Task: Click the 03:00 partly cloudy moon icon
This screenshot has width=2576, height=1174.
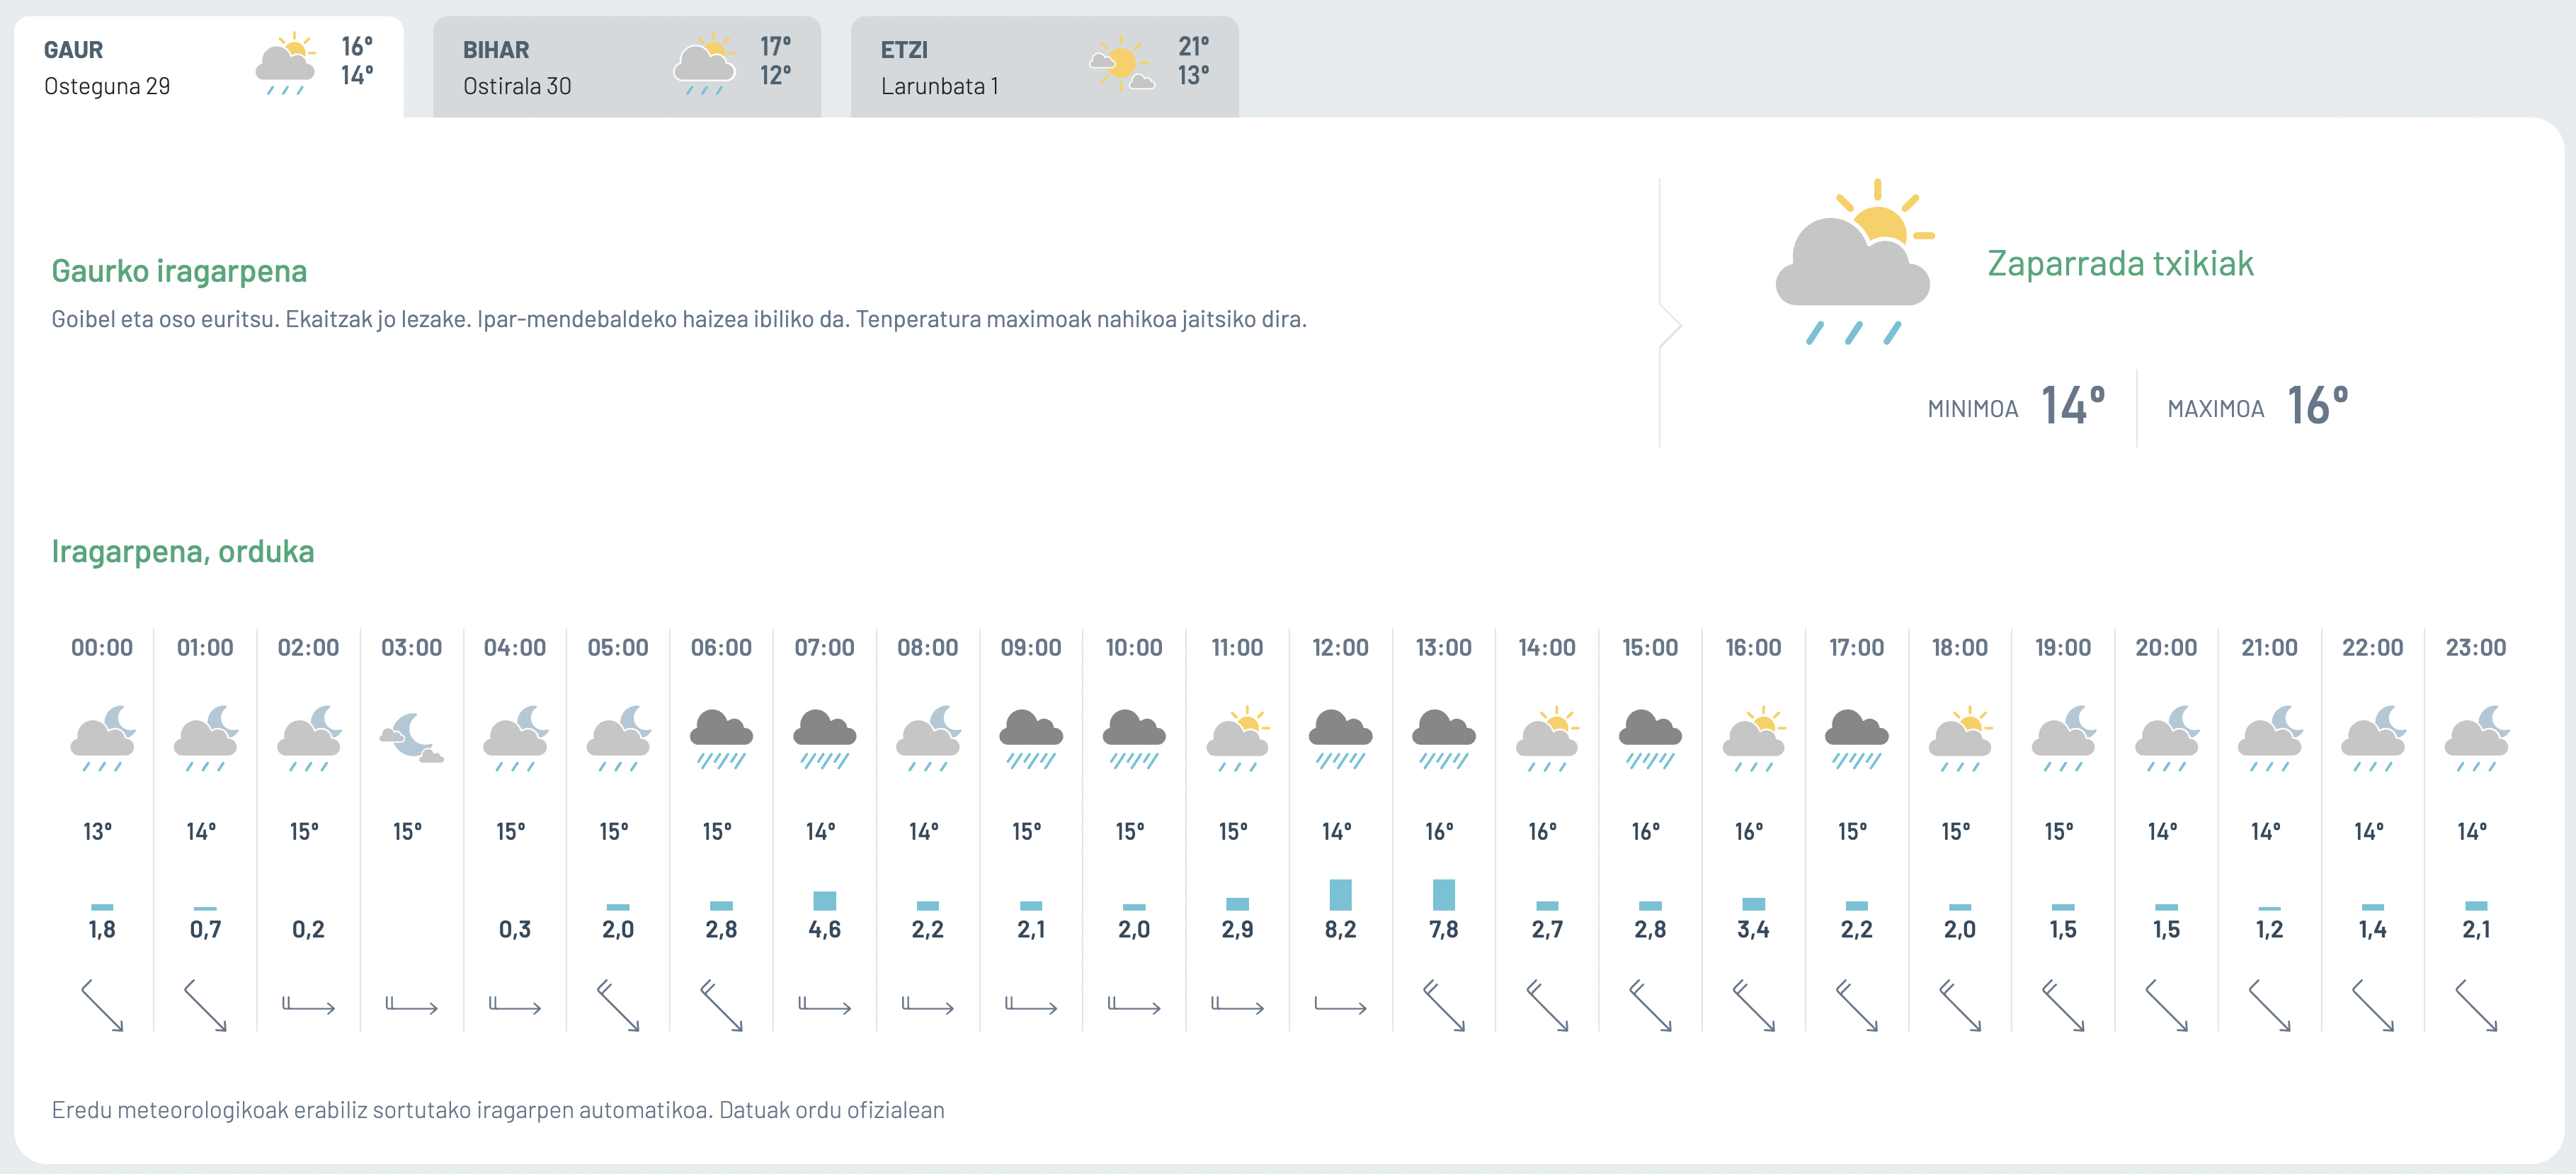Action: [x=412, y=739]
